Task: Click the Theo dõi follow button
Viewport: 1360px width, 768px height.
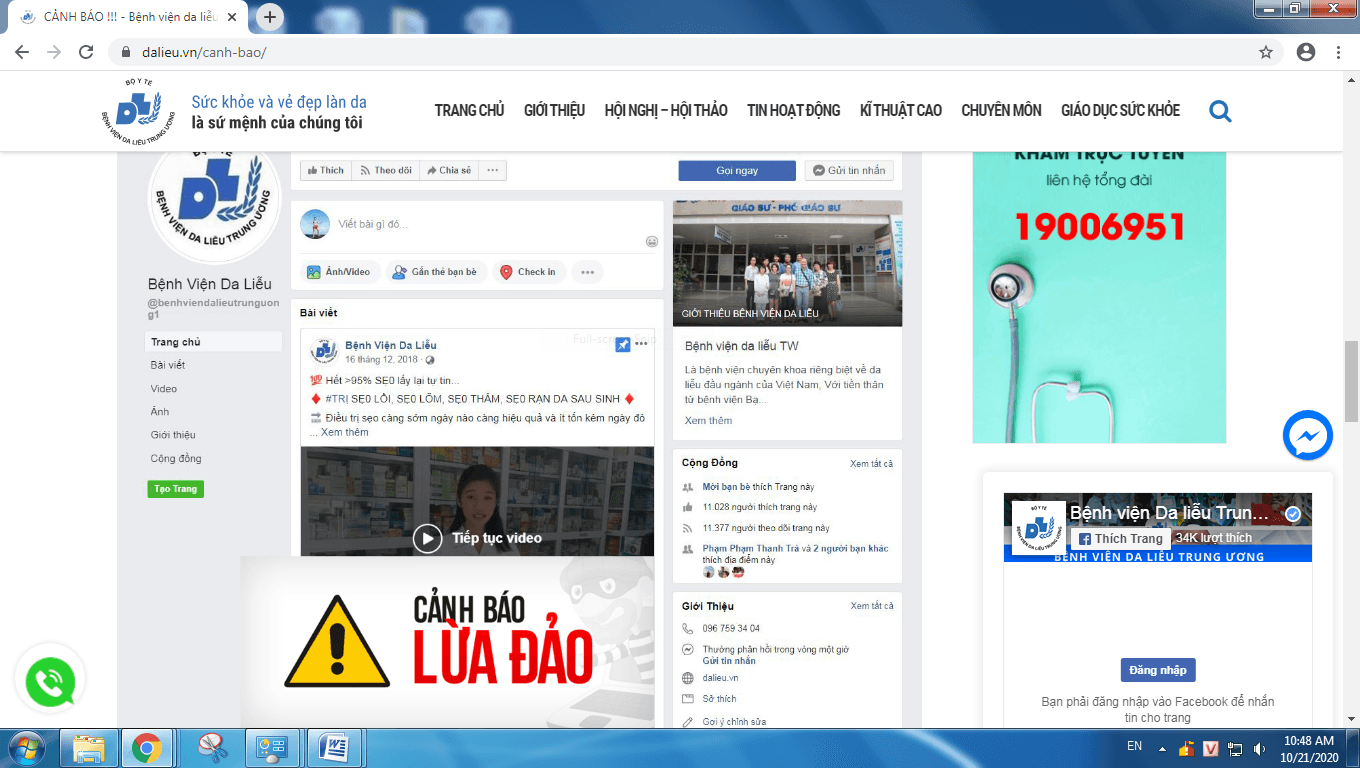Action: (385, 171)
